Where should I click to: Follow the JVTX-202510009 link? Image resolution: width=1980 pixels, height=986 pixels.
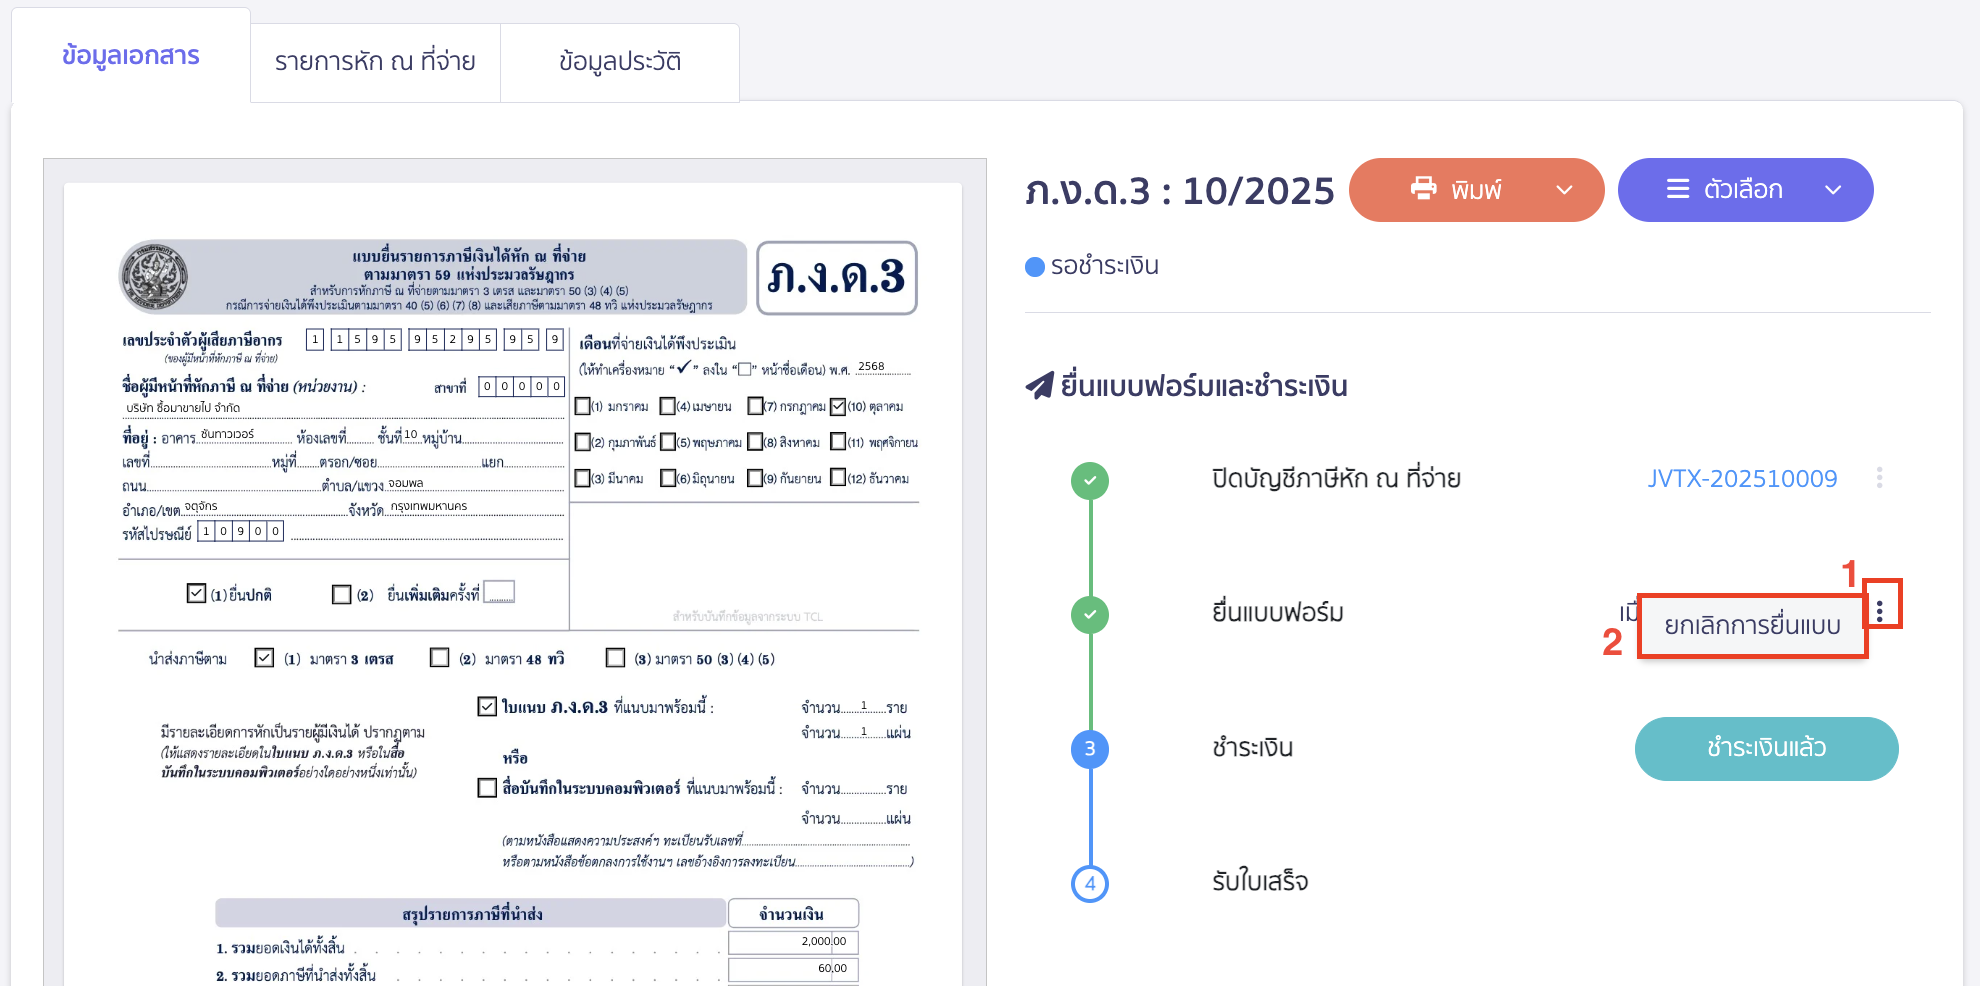[1742, 478]
